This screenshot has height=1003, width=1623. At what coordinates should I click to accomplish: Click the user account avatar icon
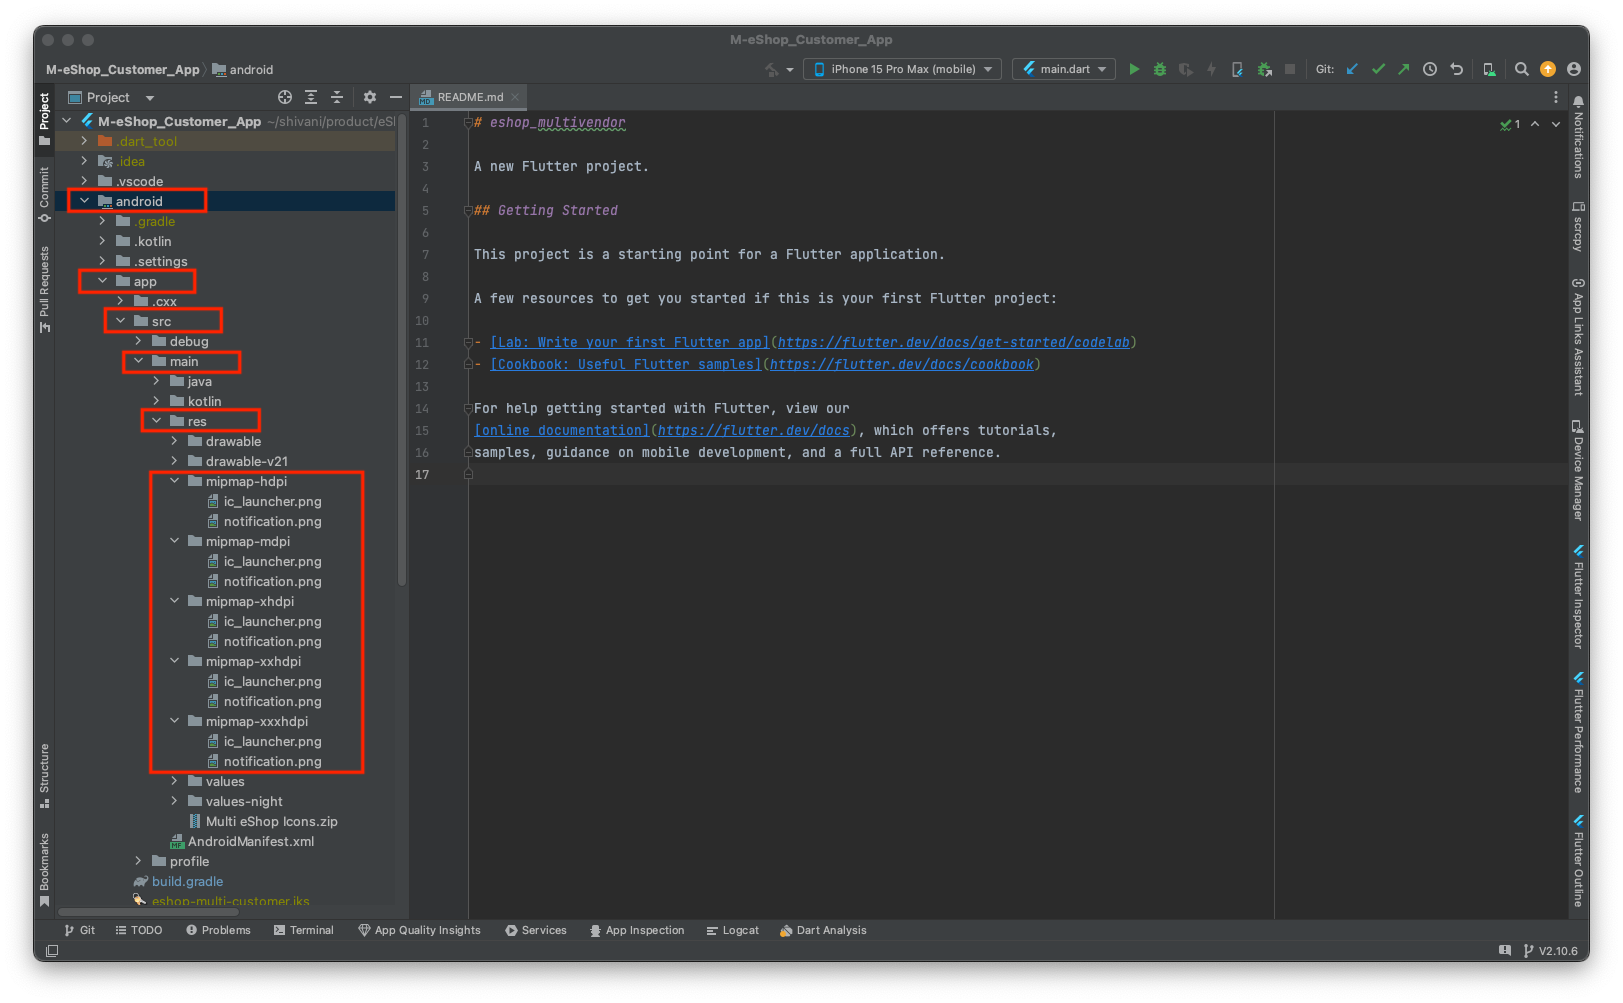click(1574, 69)
